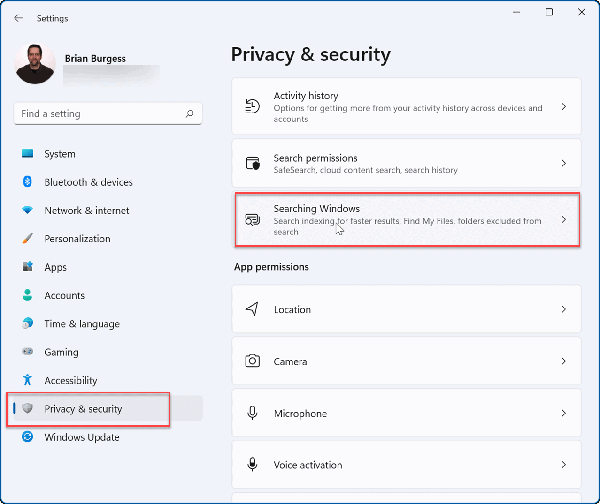Click the Settings window title text
Viewport: 600px width, 504px height.
tap(52, 18)
